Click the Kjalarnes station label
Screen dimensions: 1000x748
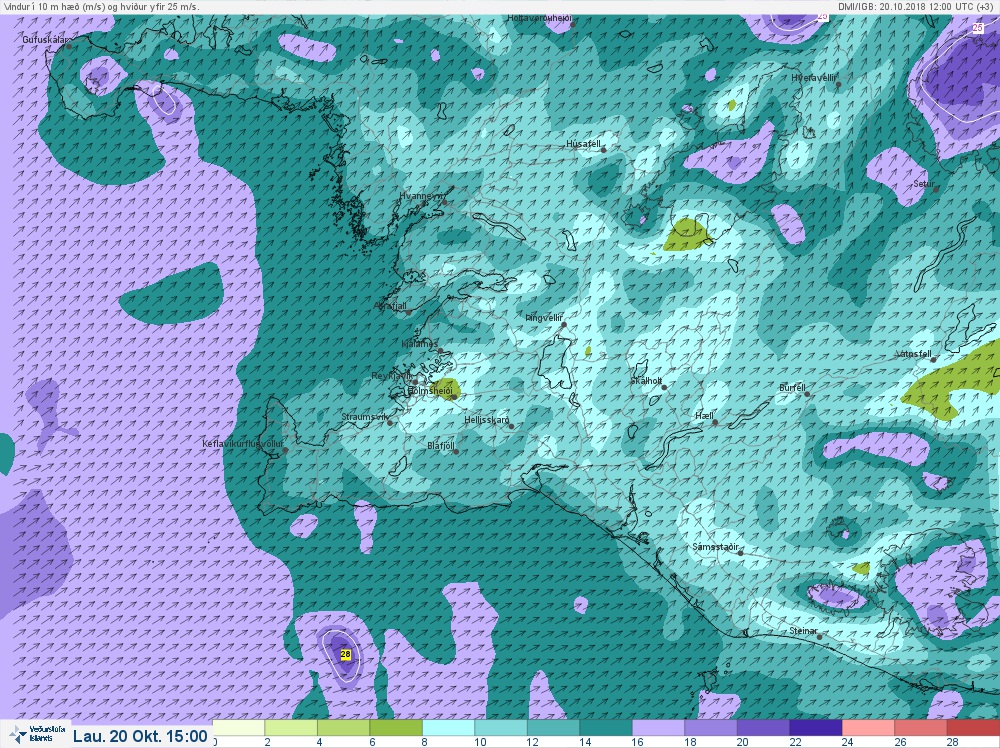click(x=420, y=344)
